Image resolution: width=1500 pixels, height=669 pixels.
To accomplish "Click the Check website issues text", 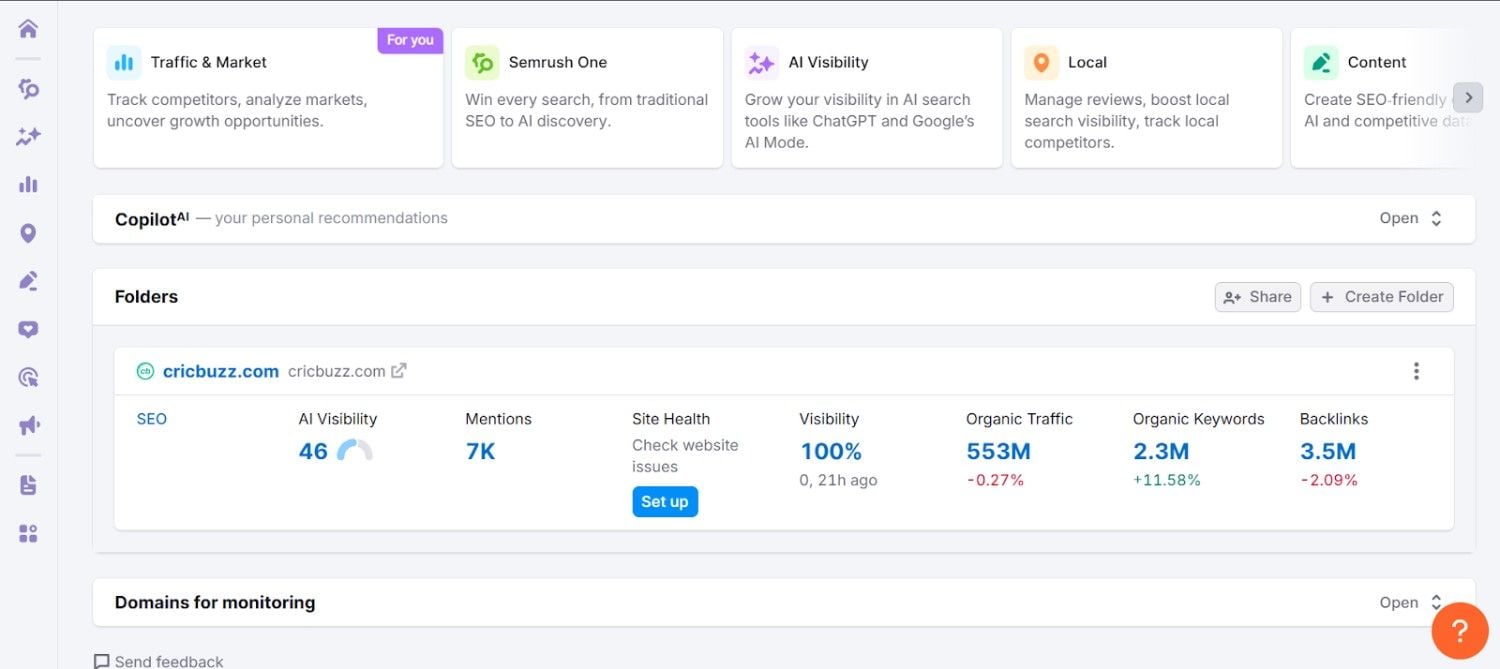I will tap(685, 456).
